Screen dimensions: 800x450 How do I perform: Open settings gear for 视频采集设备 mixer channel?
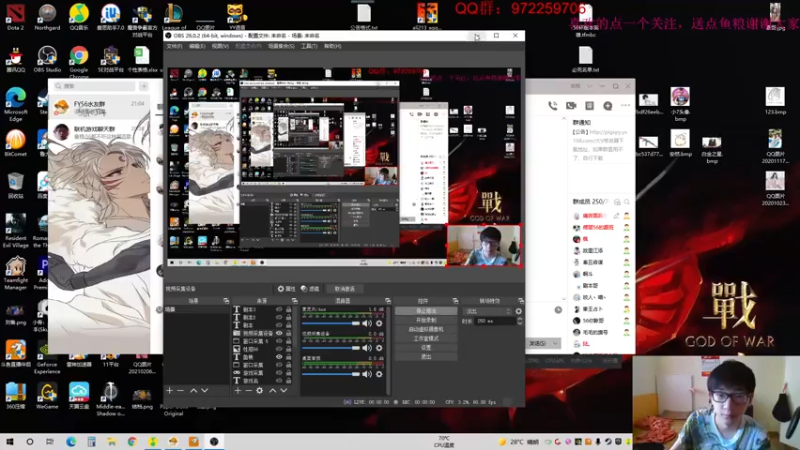[x=379, y=348]
